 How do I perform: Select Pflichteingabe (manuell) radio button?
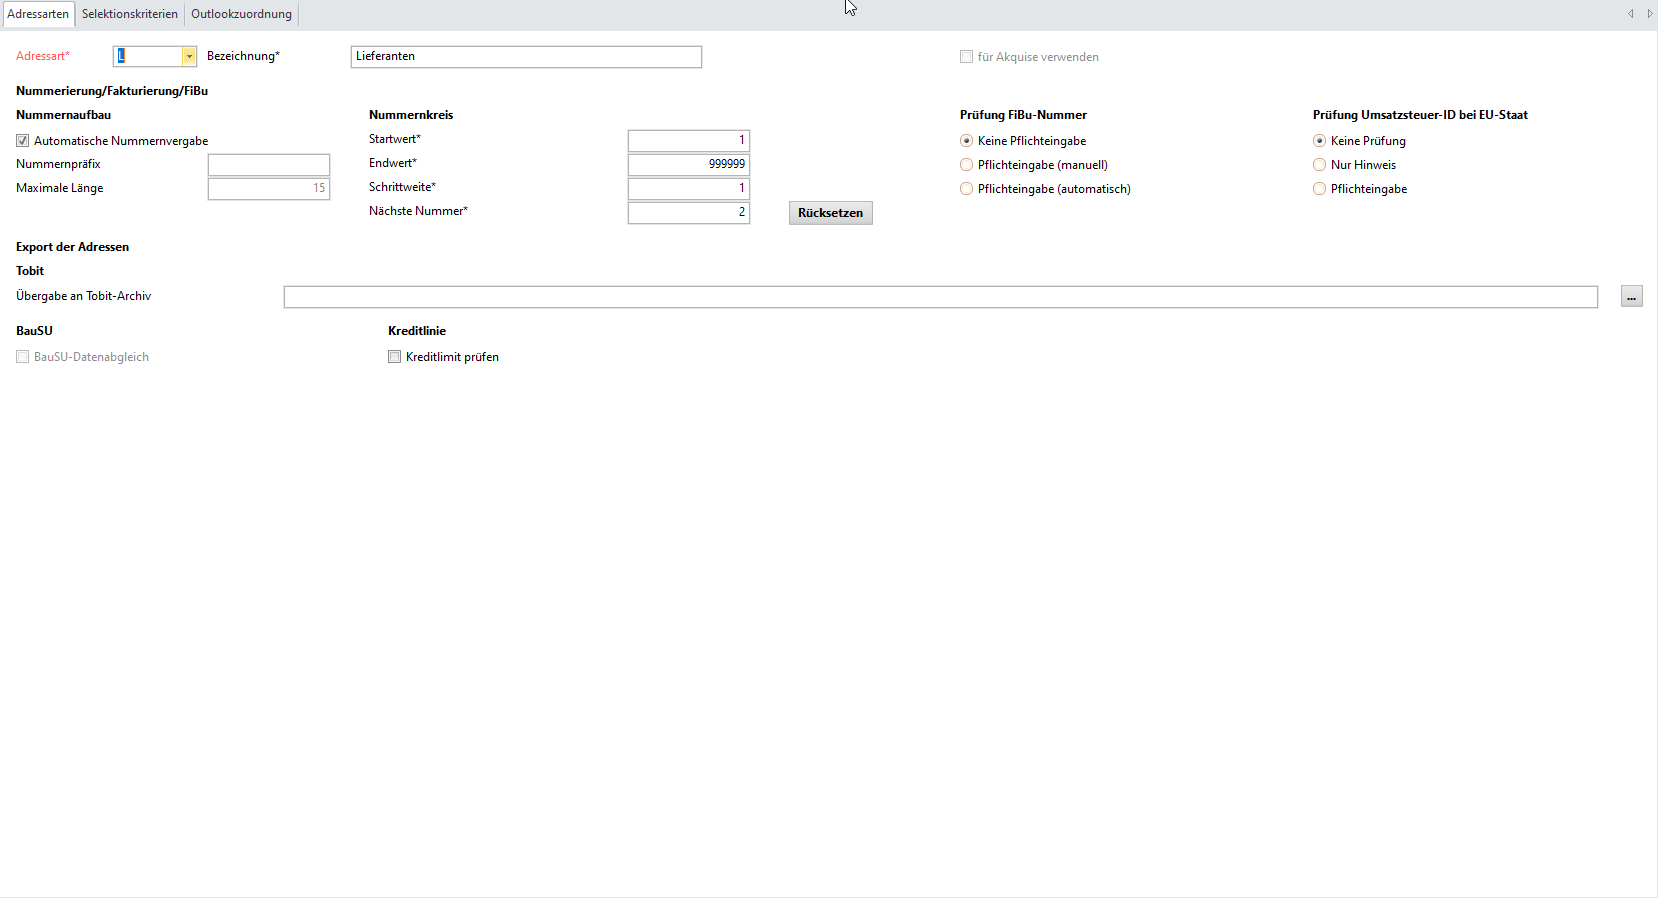click(x=966, y=165)
